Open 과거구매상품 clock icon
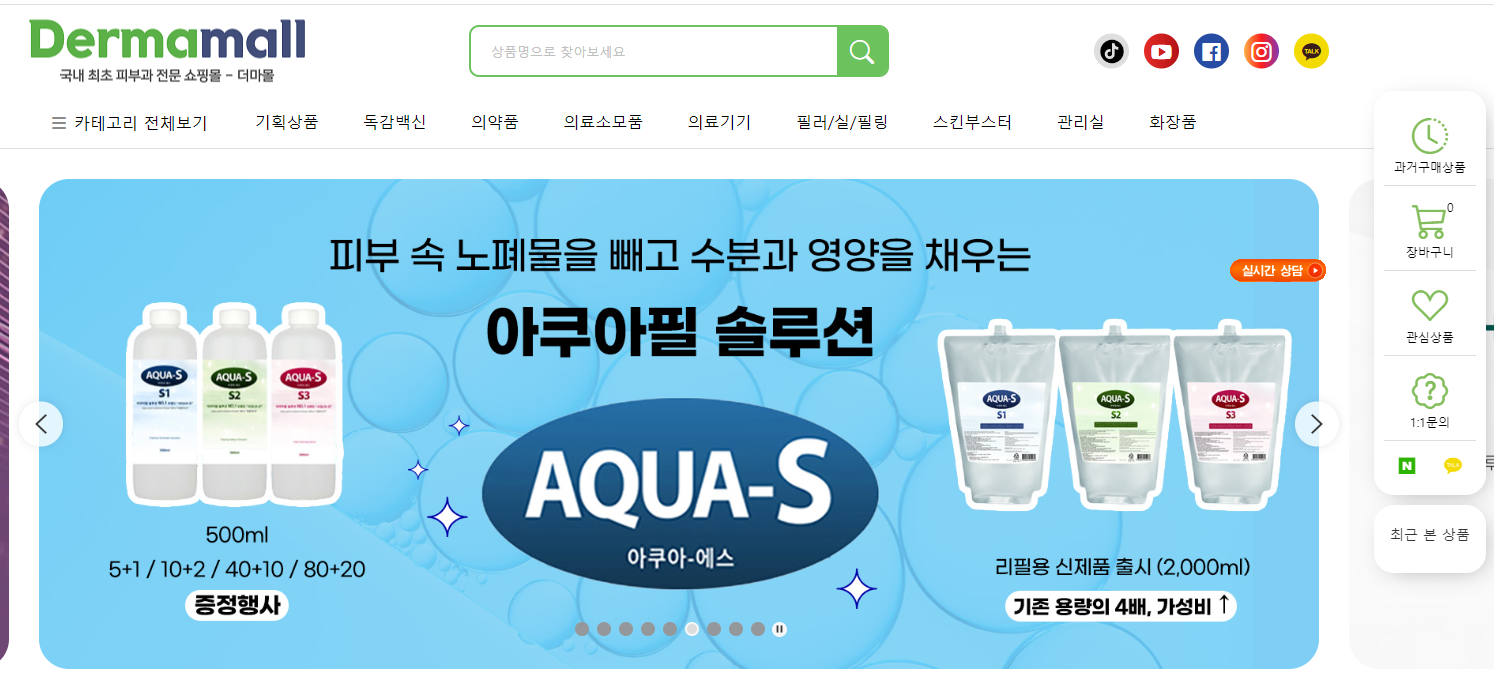 tap(1429, 136)
